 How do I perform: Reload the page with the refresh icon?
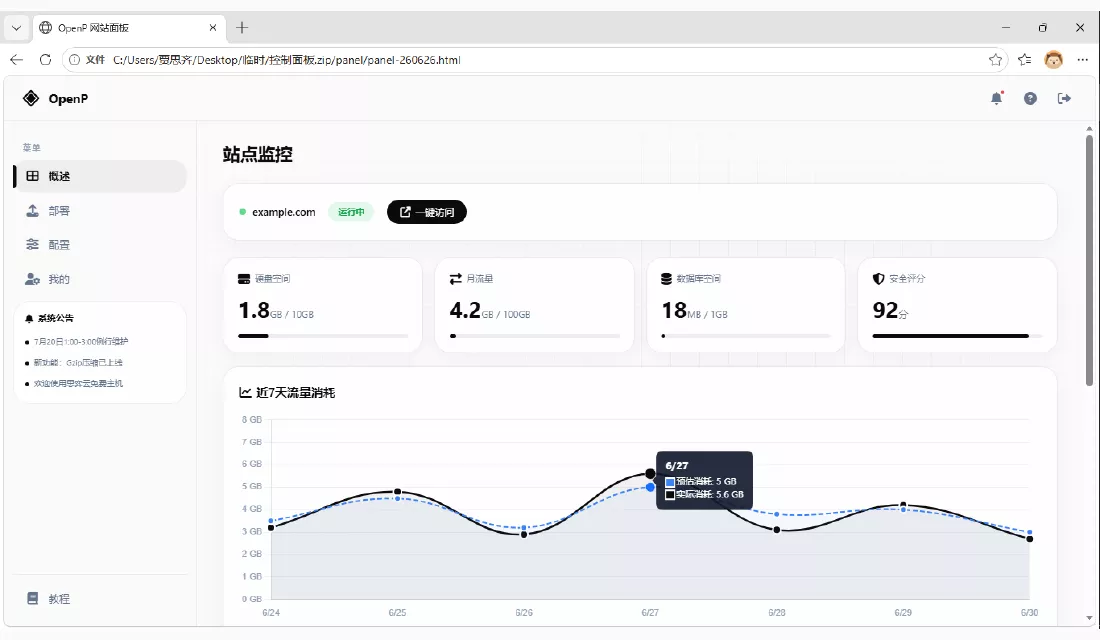coord(46,60)
